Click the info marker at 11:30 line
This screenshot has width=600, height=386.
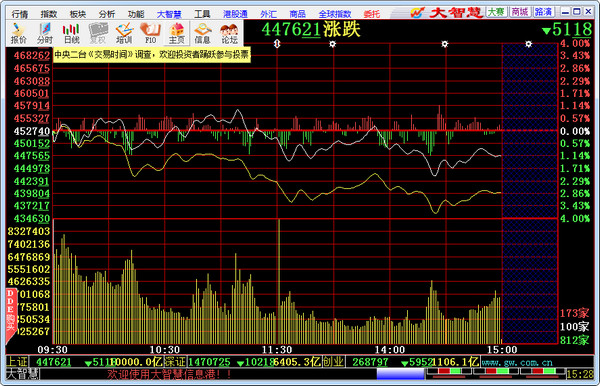[277, 44]
